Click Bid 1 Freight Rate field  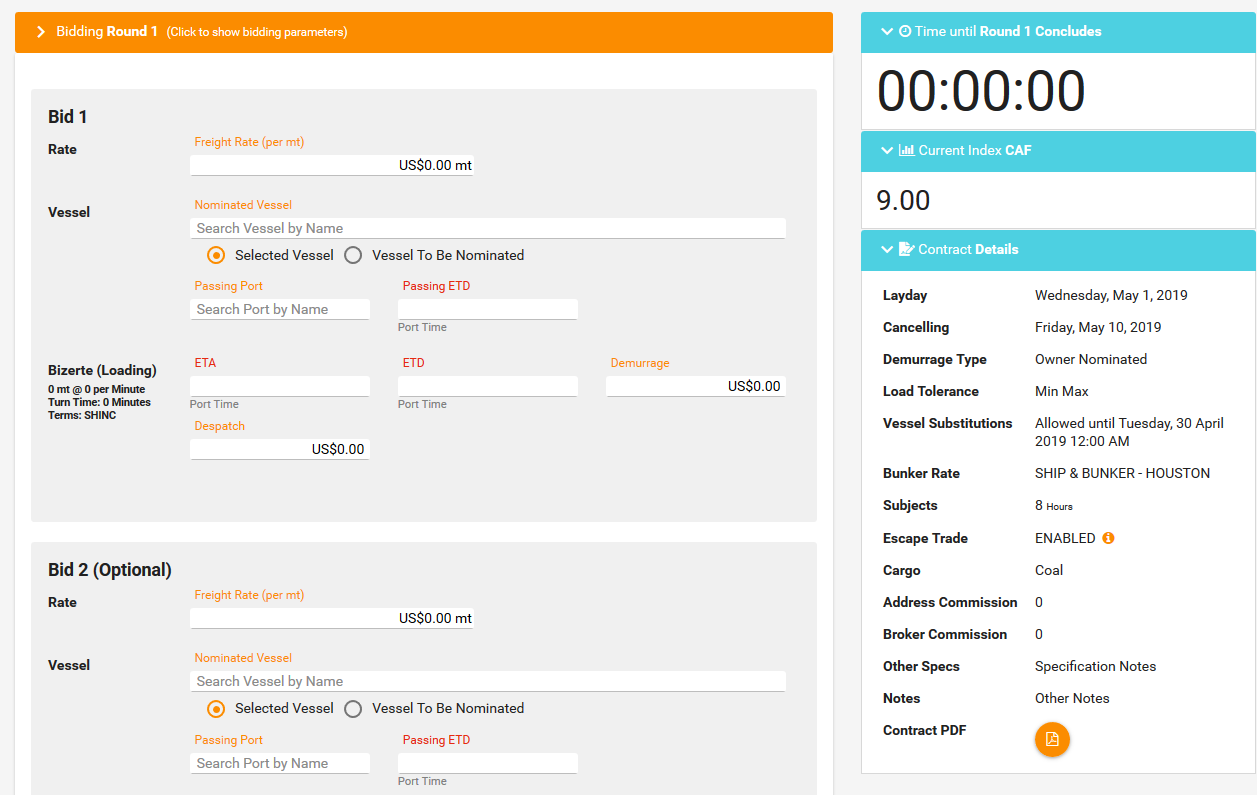click(331, 165)
